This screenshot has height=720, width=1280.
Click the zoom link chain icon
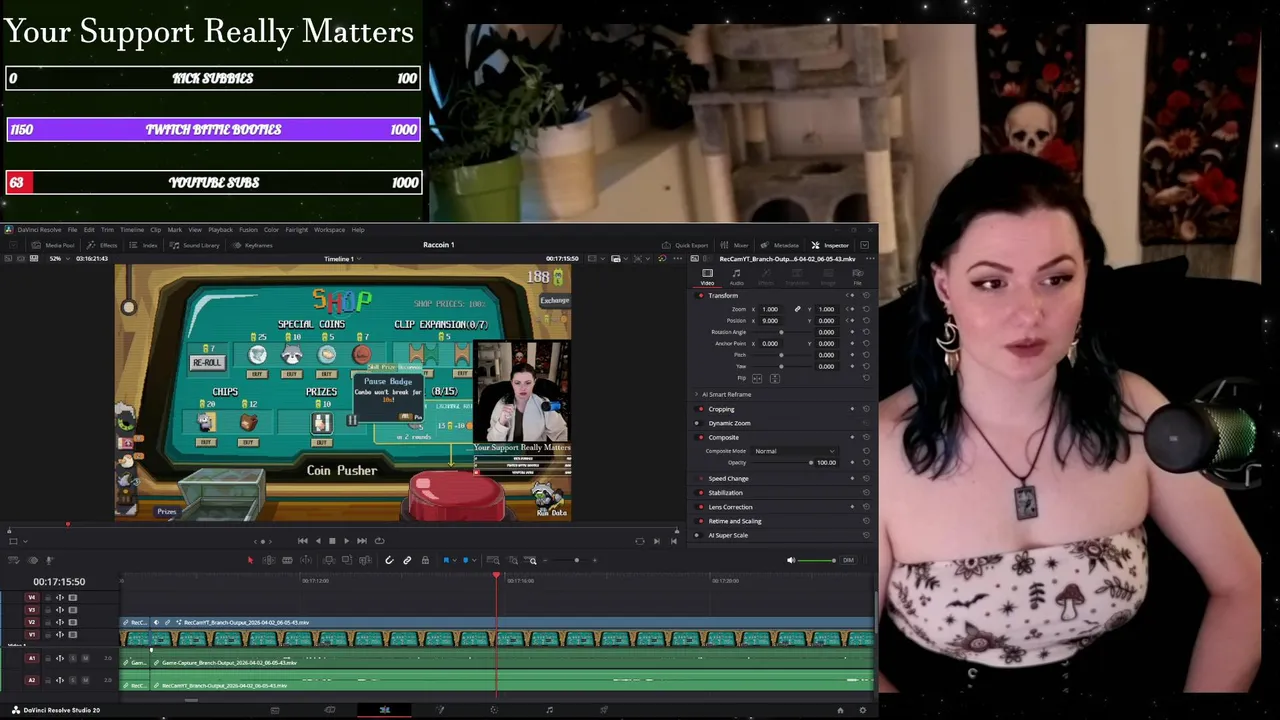(x=797, y=309)
